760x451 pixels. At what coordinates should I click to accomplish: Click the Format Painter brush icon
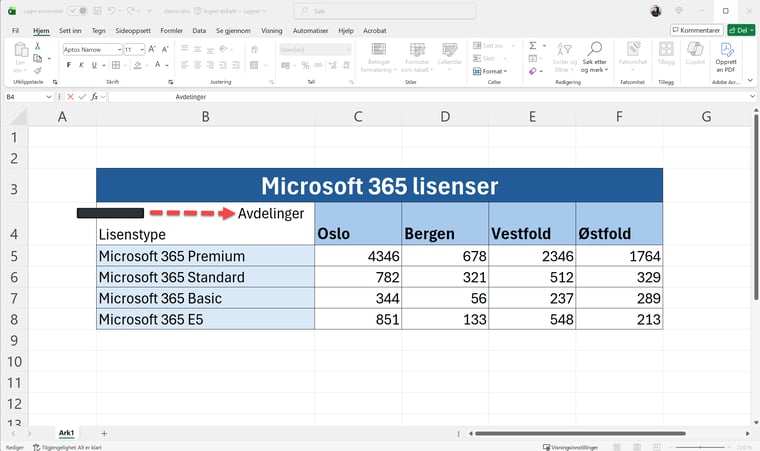click(x=37, y=71)
